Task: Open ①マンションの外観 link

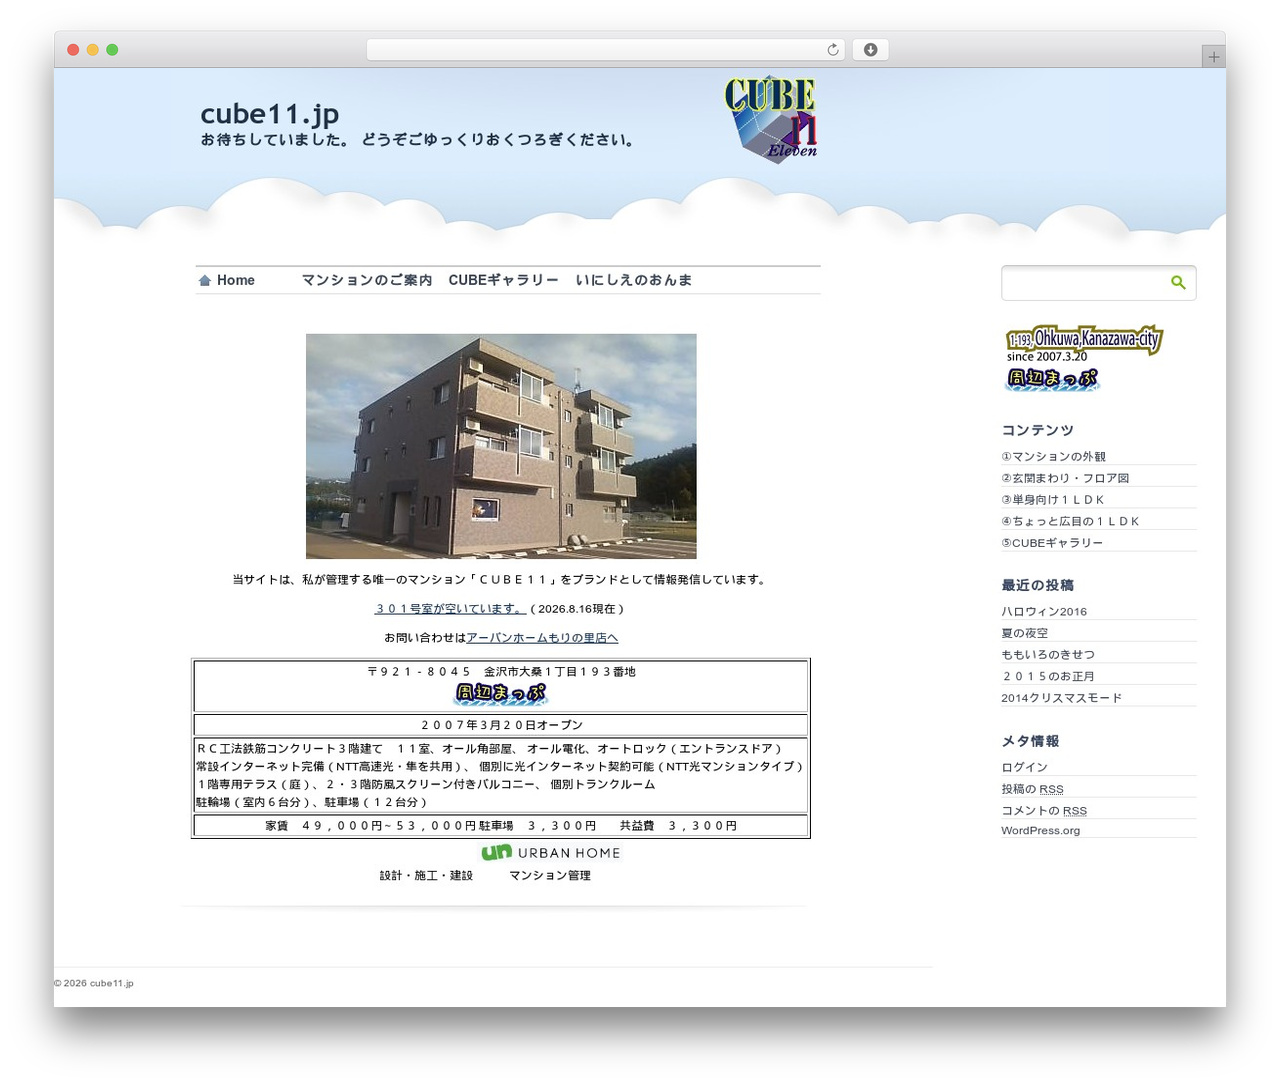Action: pyautogui.click(x=1054, y=457)
